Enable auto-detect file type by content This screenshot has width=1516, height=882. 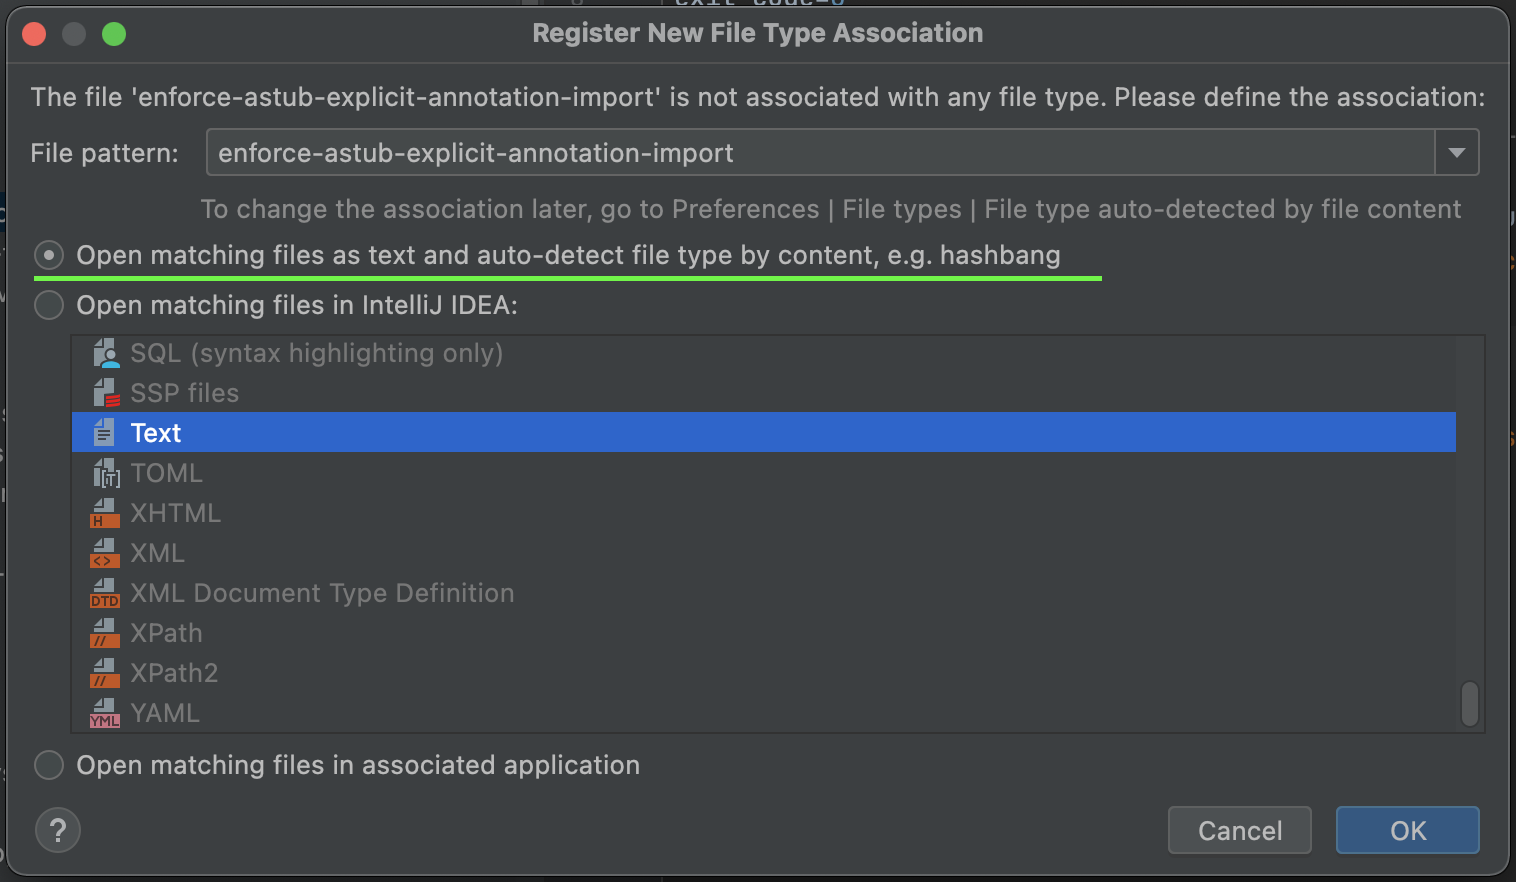click(48, 255)
